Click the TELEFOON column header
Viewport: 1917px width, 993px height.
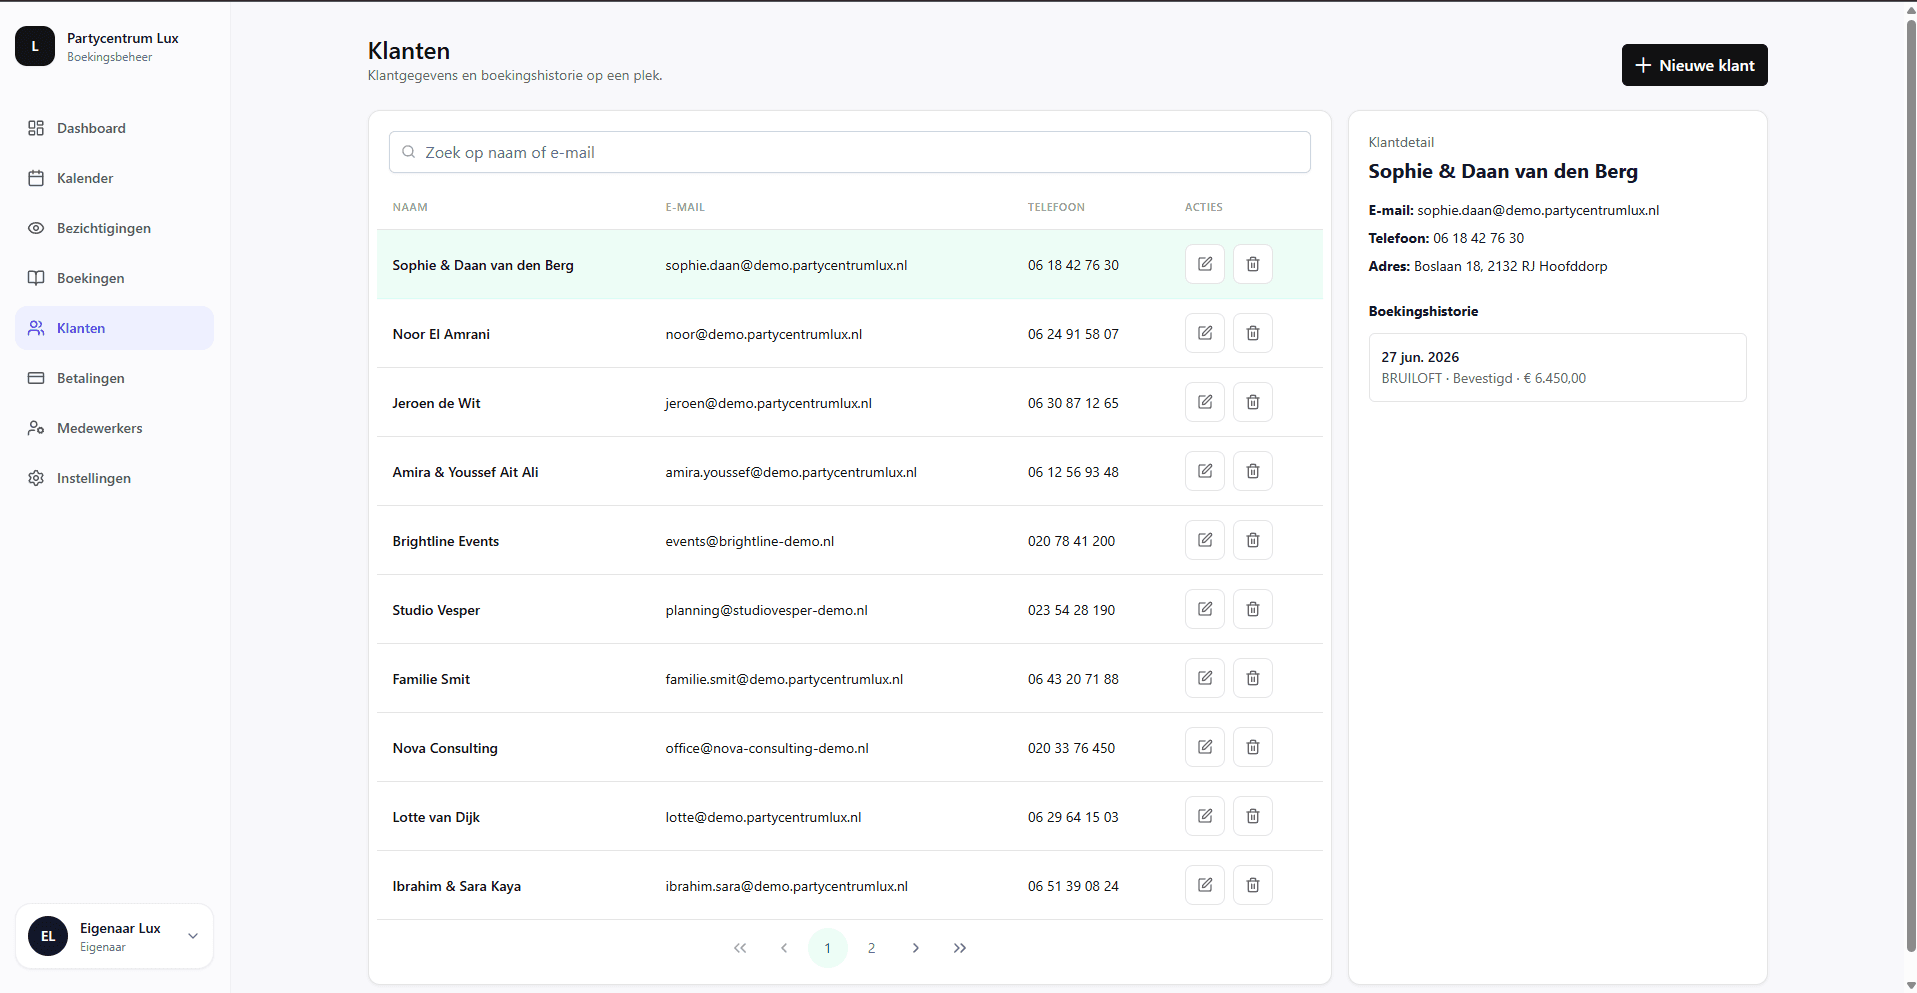pos(1056,207)
